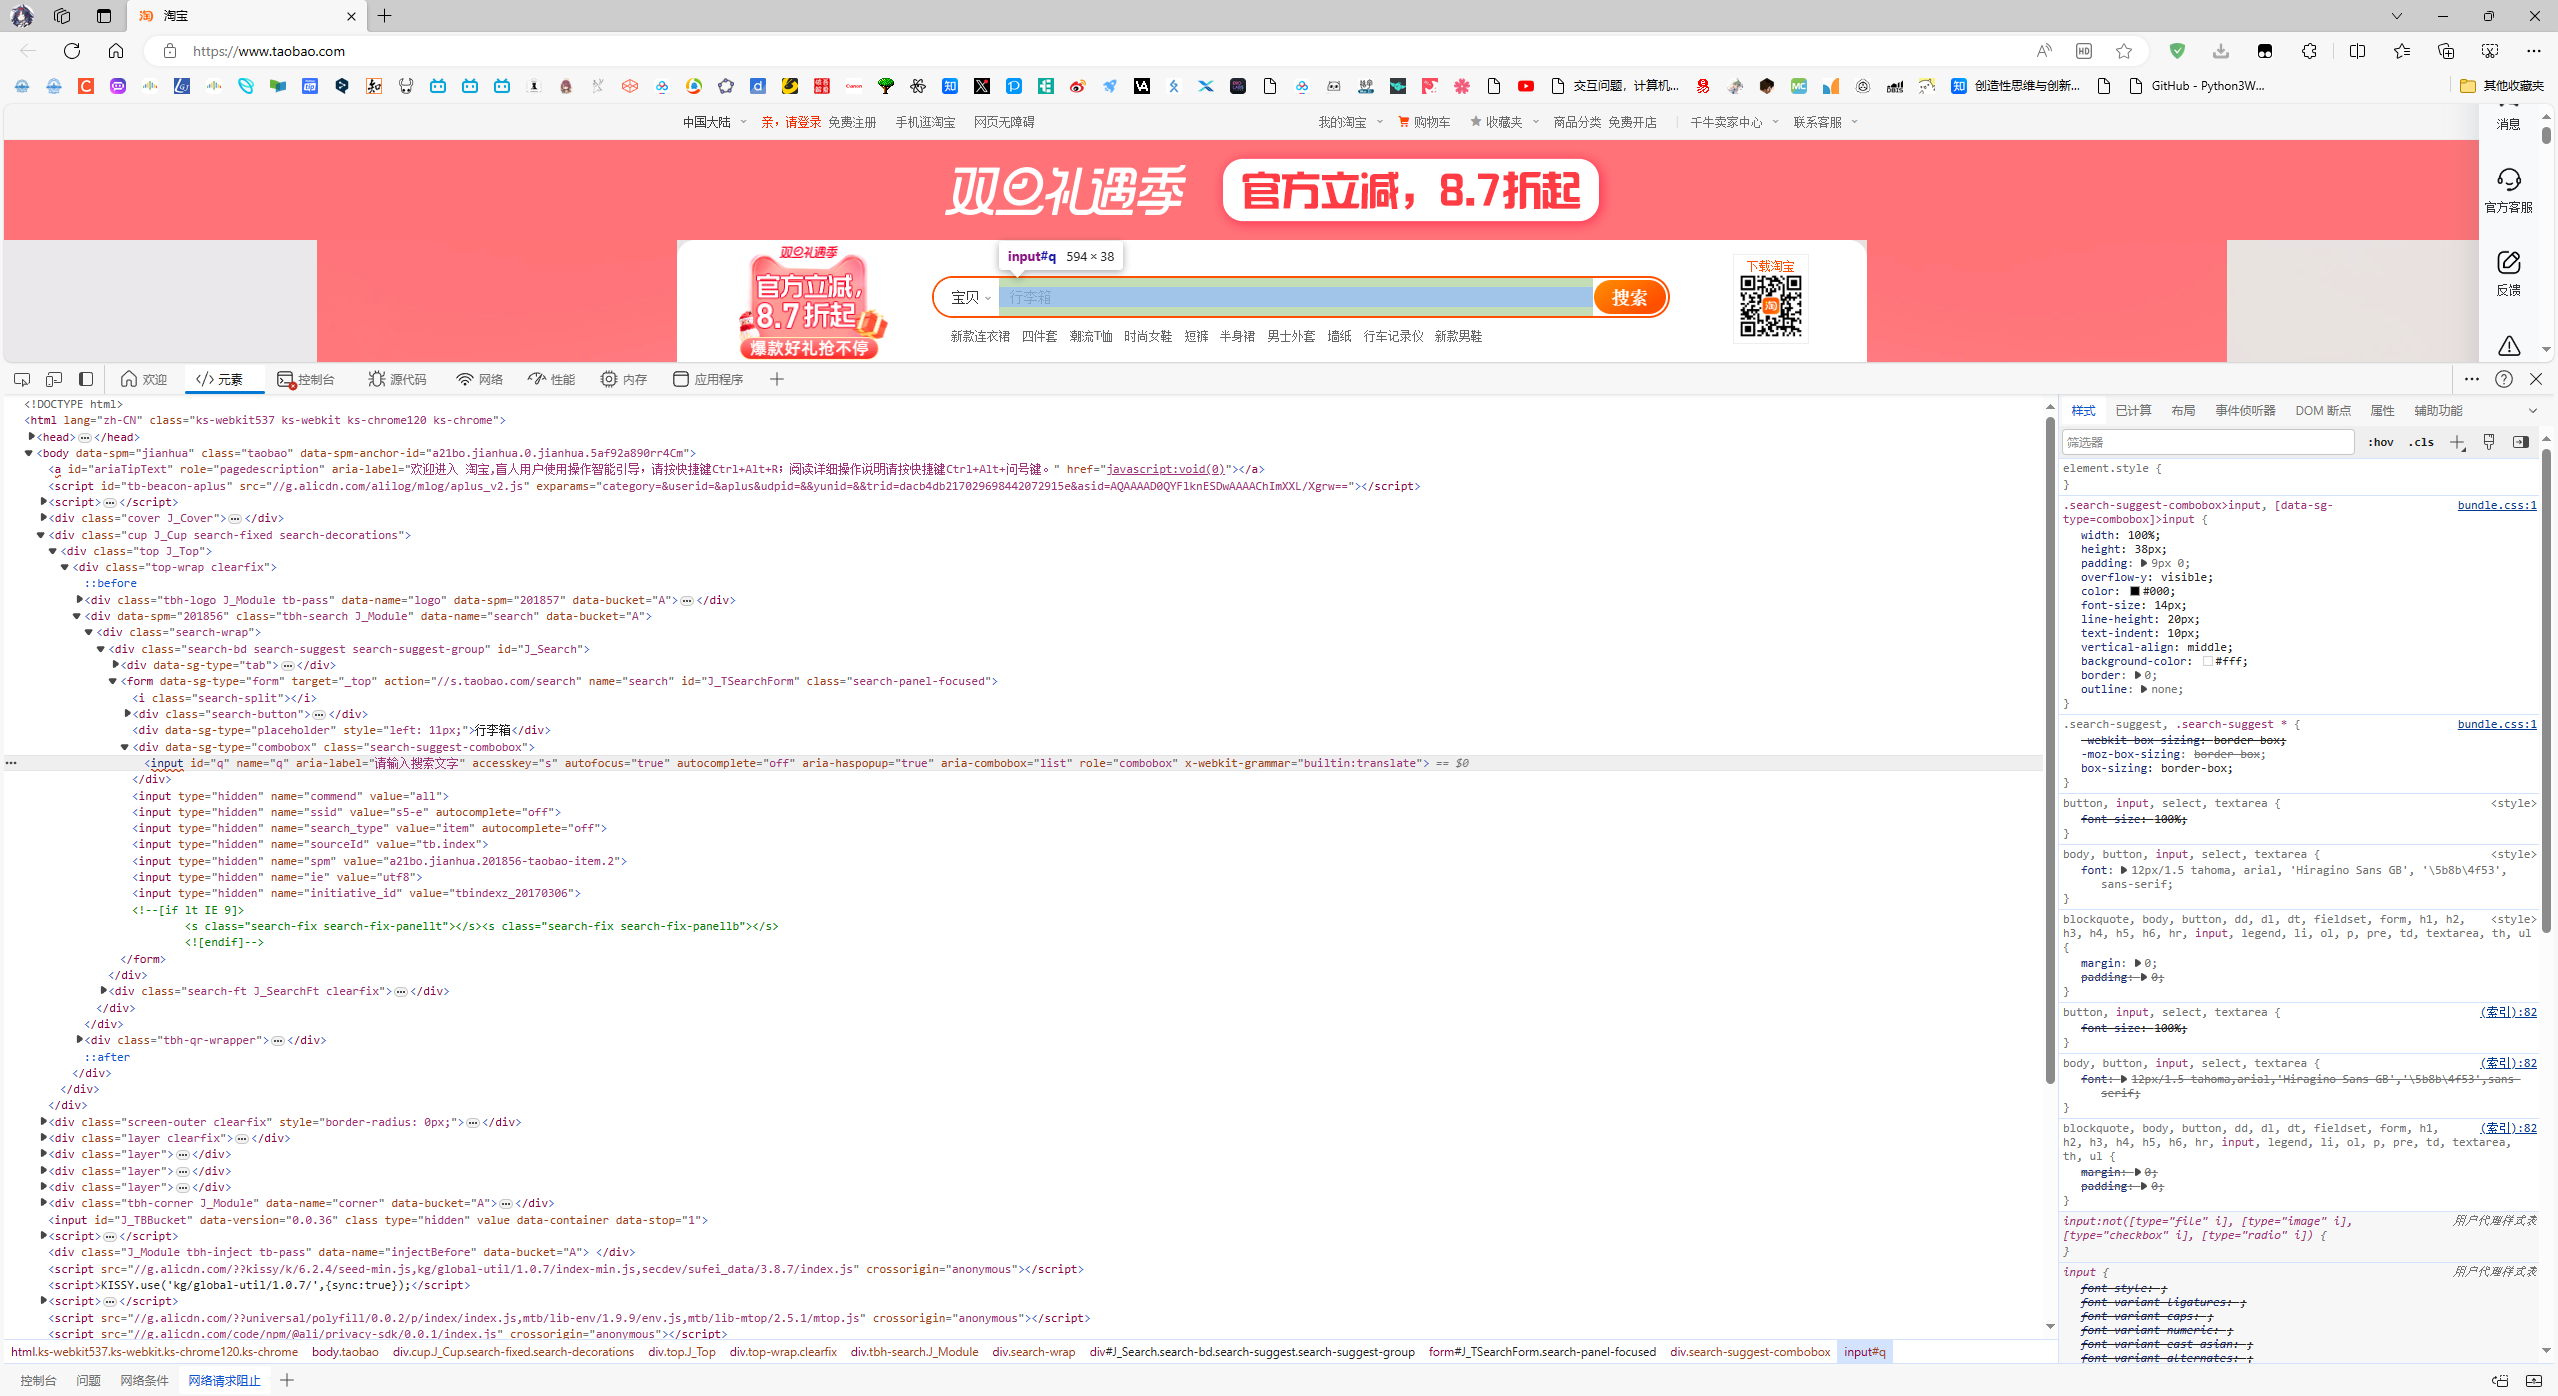
Task: Toggle the computed styles sidebar icon
Action: point(2521,442)
